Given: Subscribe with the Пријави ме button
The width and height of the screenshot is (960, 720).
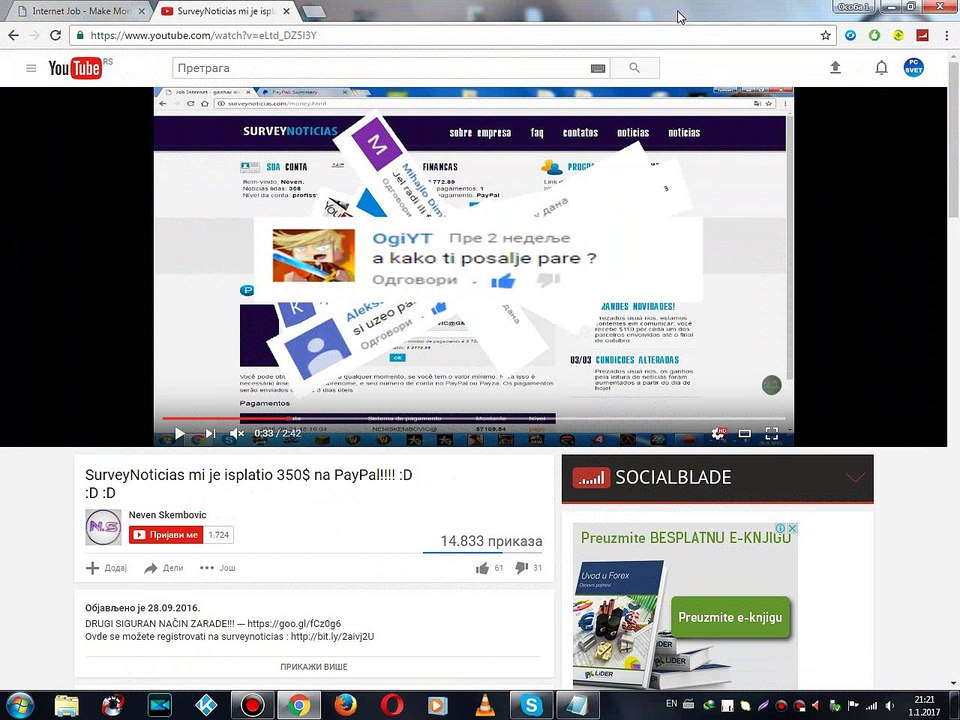Looking at the screenshot, I should point(166,534).
